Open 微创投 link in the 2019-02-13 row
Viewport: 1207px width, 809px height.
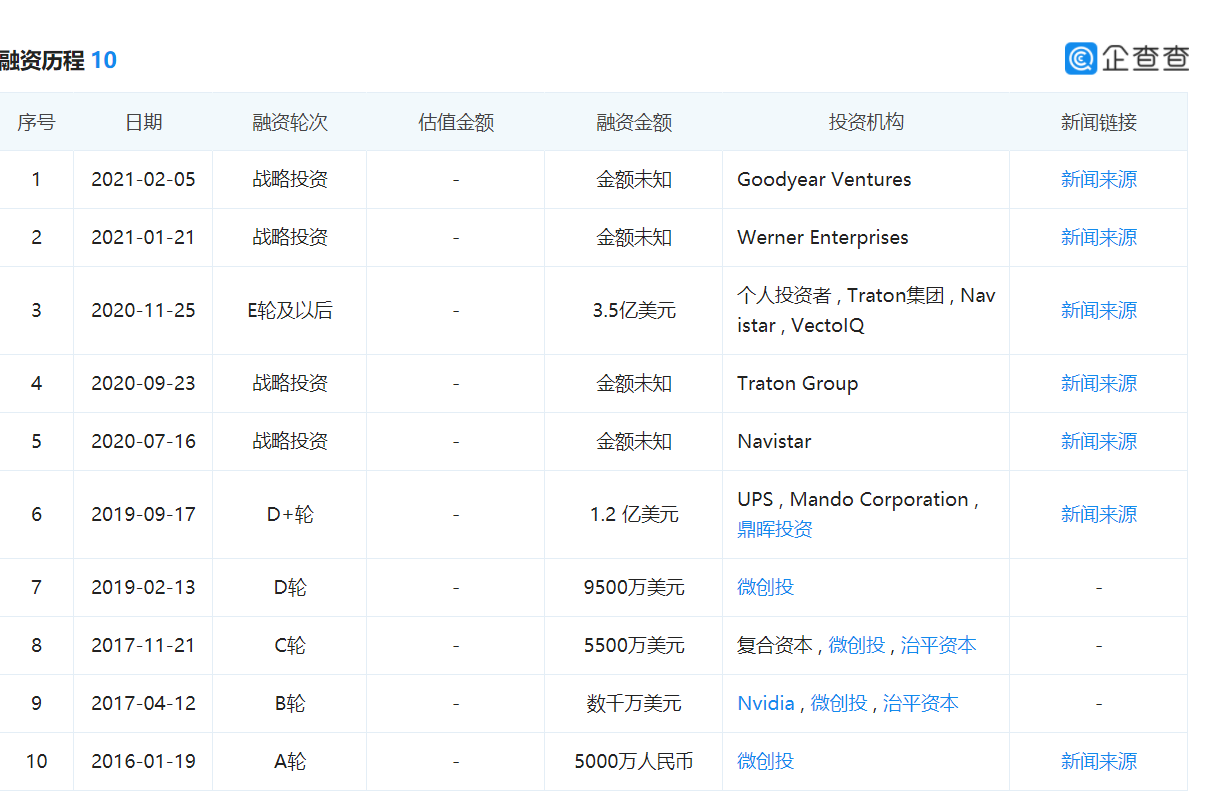pyautogui.click(x=766, y=588)
